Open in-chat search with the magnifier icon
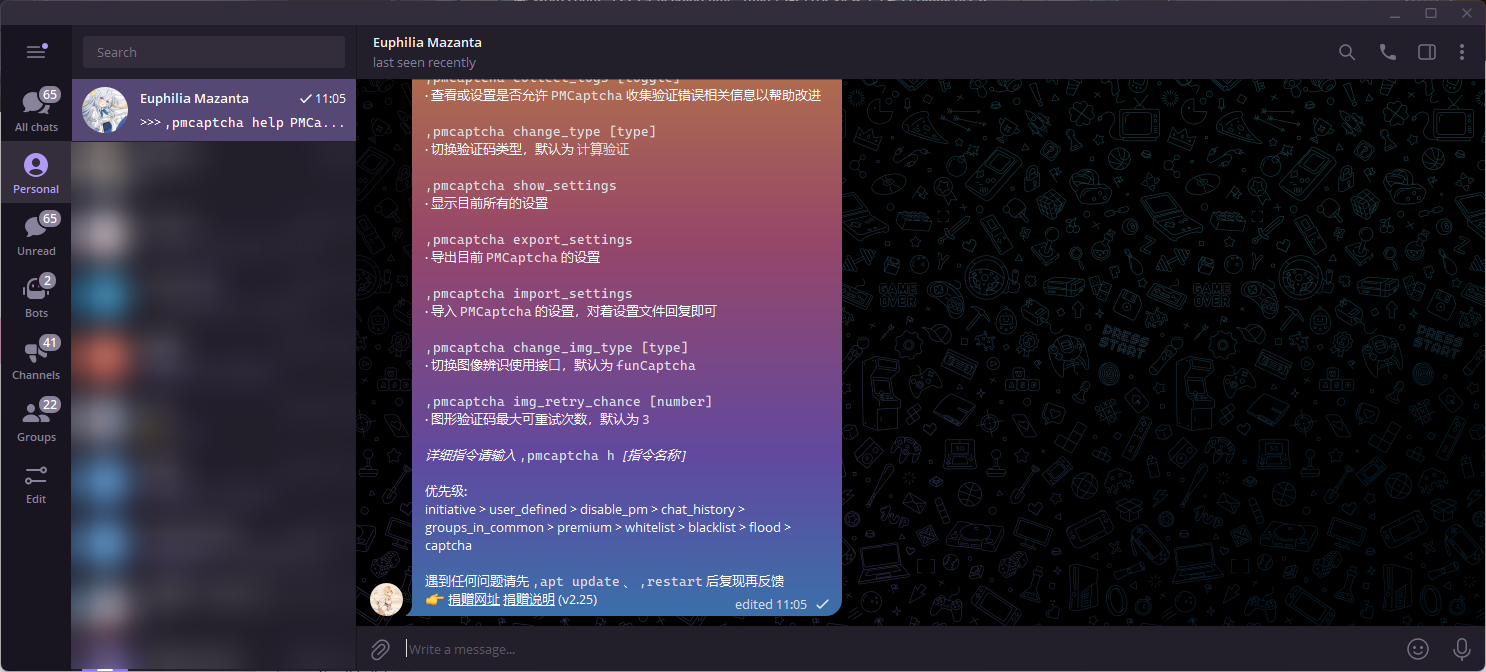This screenshot has height=672, width=1486. click(1346, 51)
